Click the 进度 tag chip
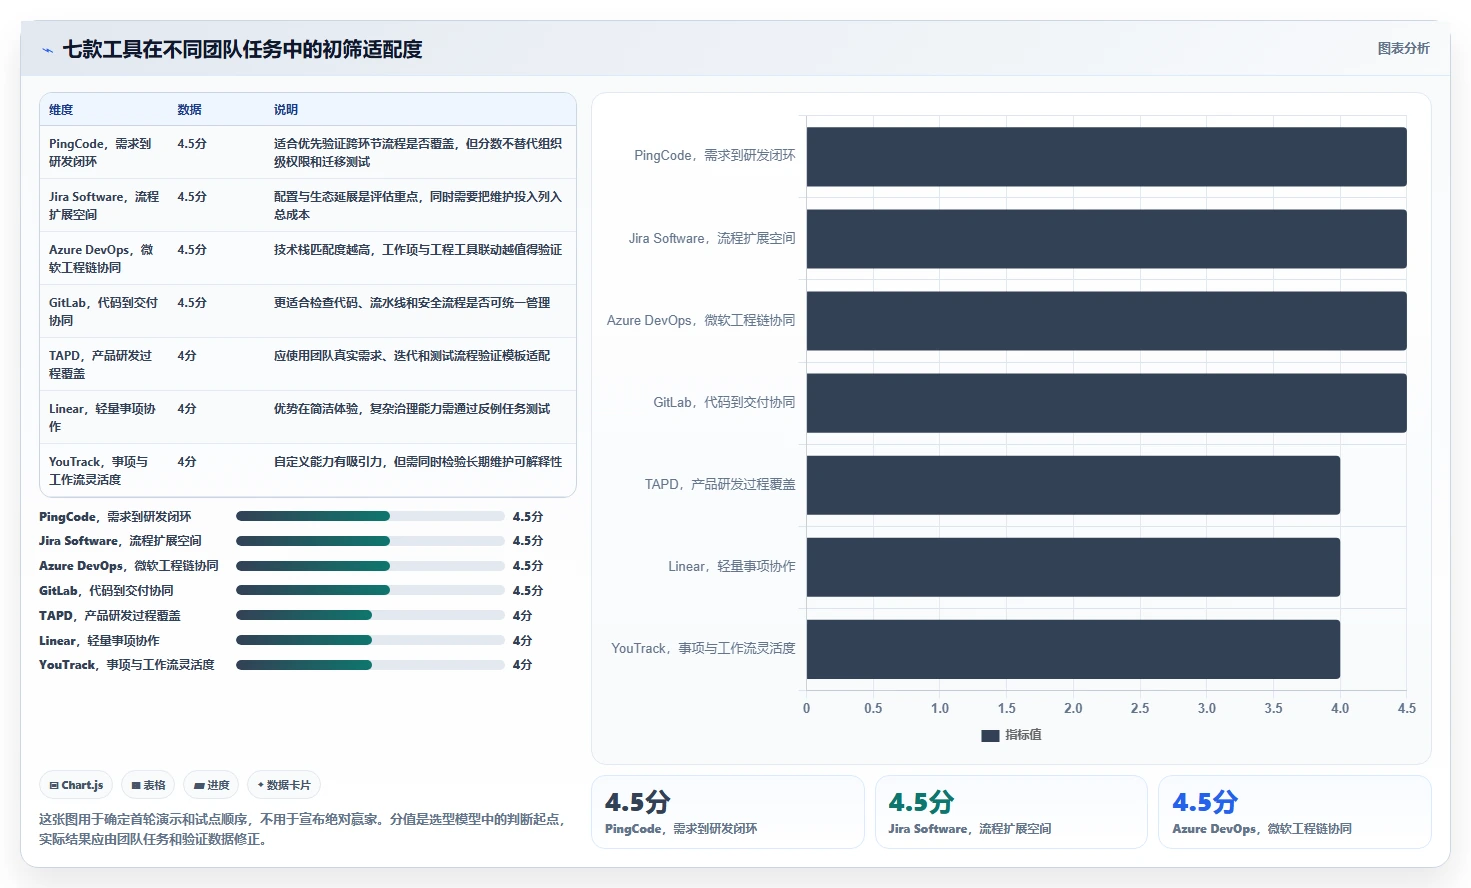 [x=211, y=785]
